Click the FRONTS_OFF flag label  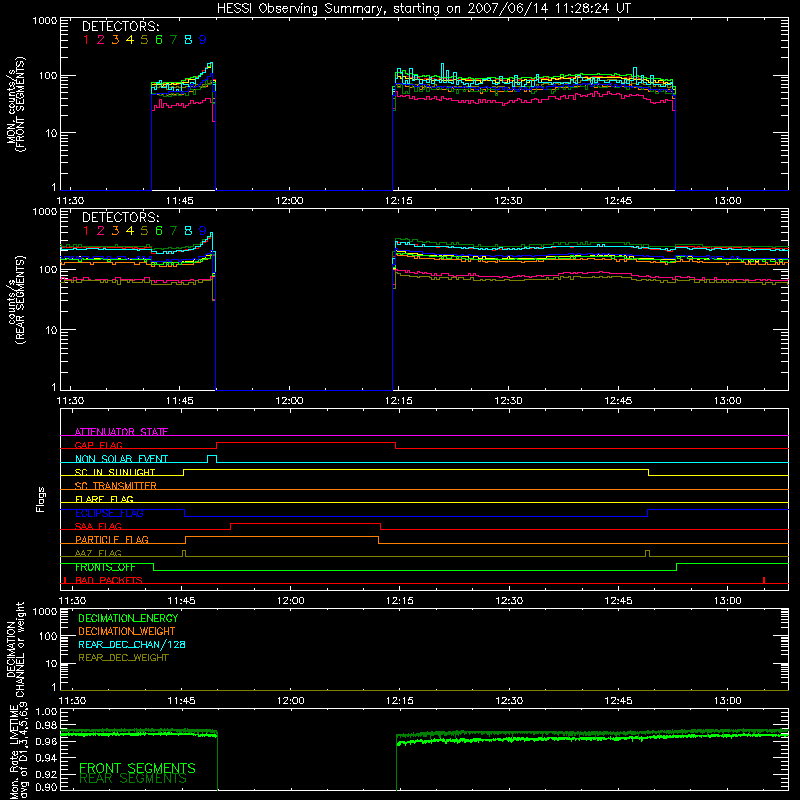tap(105, 567)
